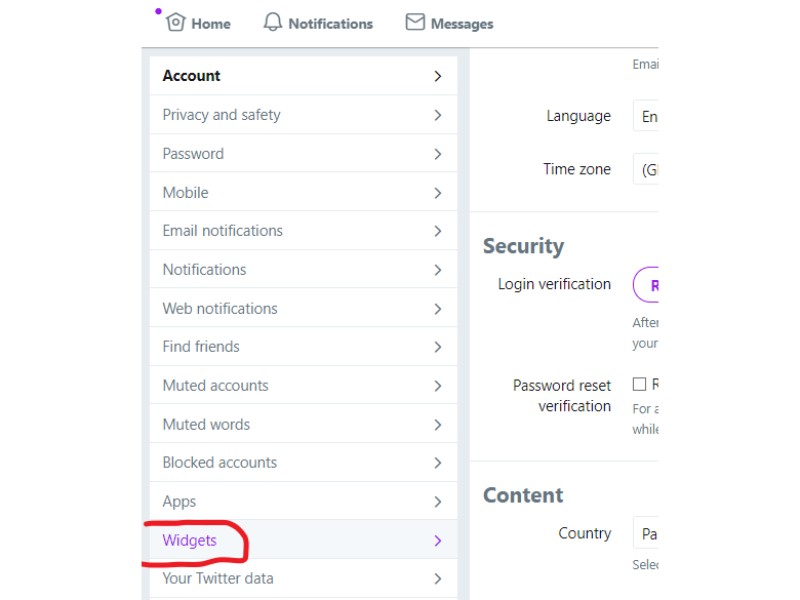This screenshot has width=800, height=600.
Task: Click the chevron next to Privacy and safety
Action: tap(438, 115)
